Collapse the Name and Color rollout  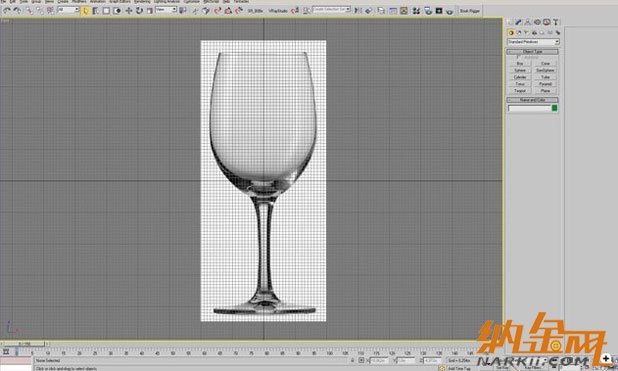532,100
